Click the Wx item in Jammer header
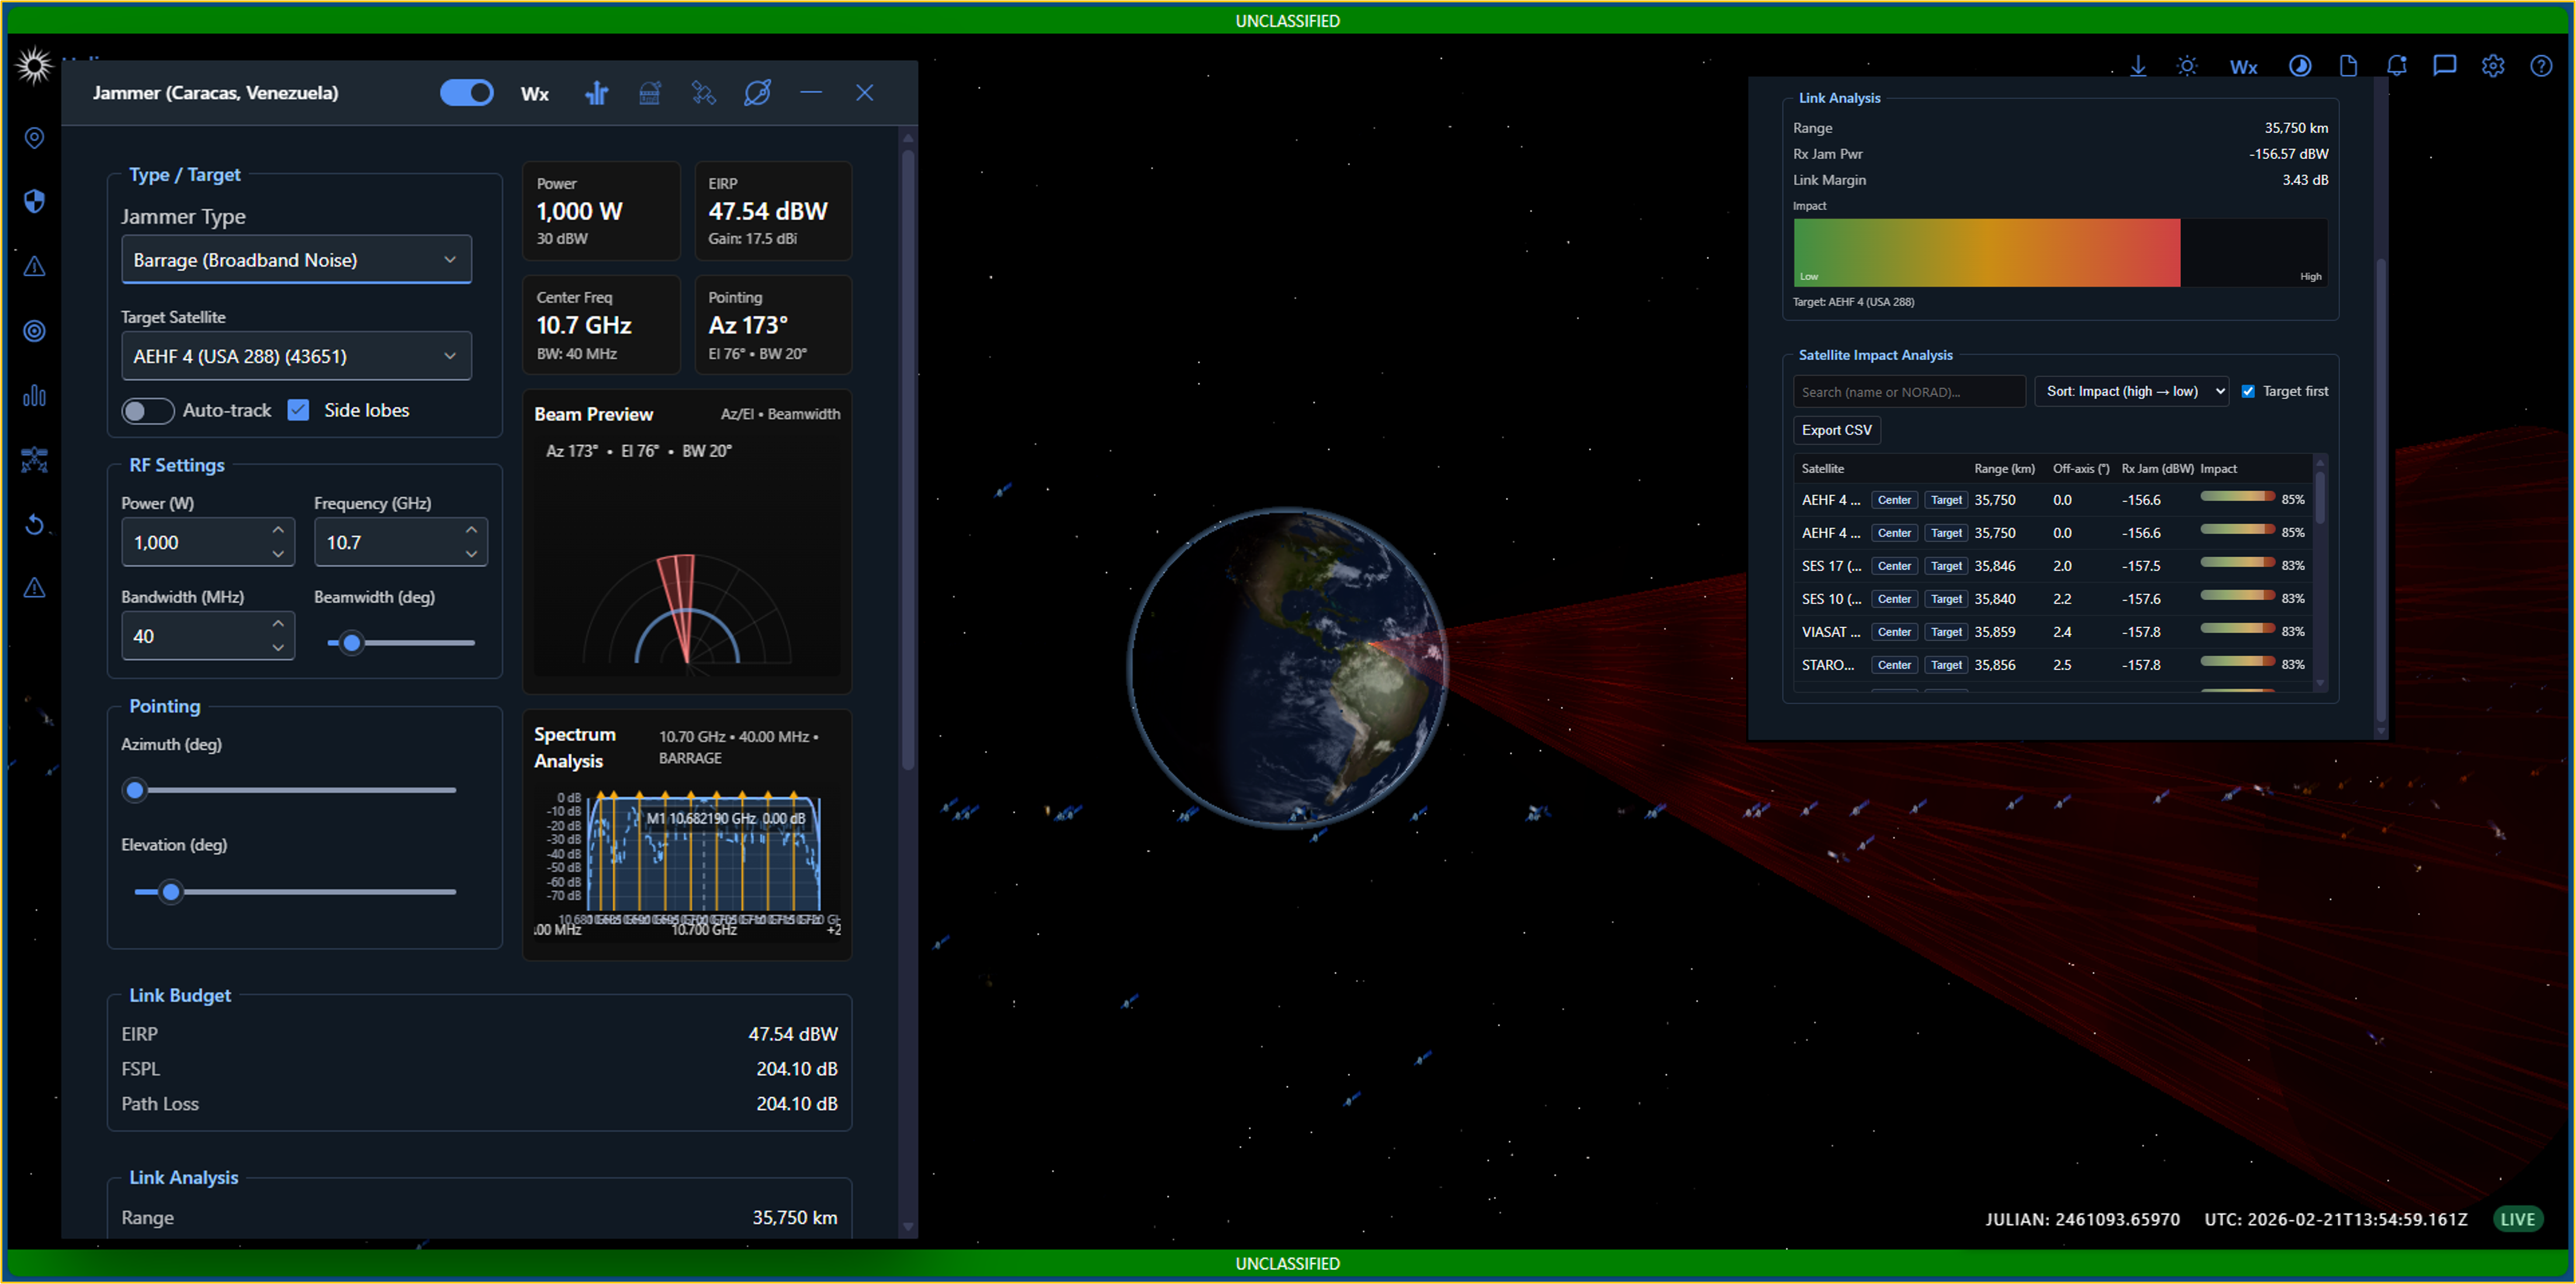2576x1284 pixels. (535, 94)
